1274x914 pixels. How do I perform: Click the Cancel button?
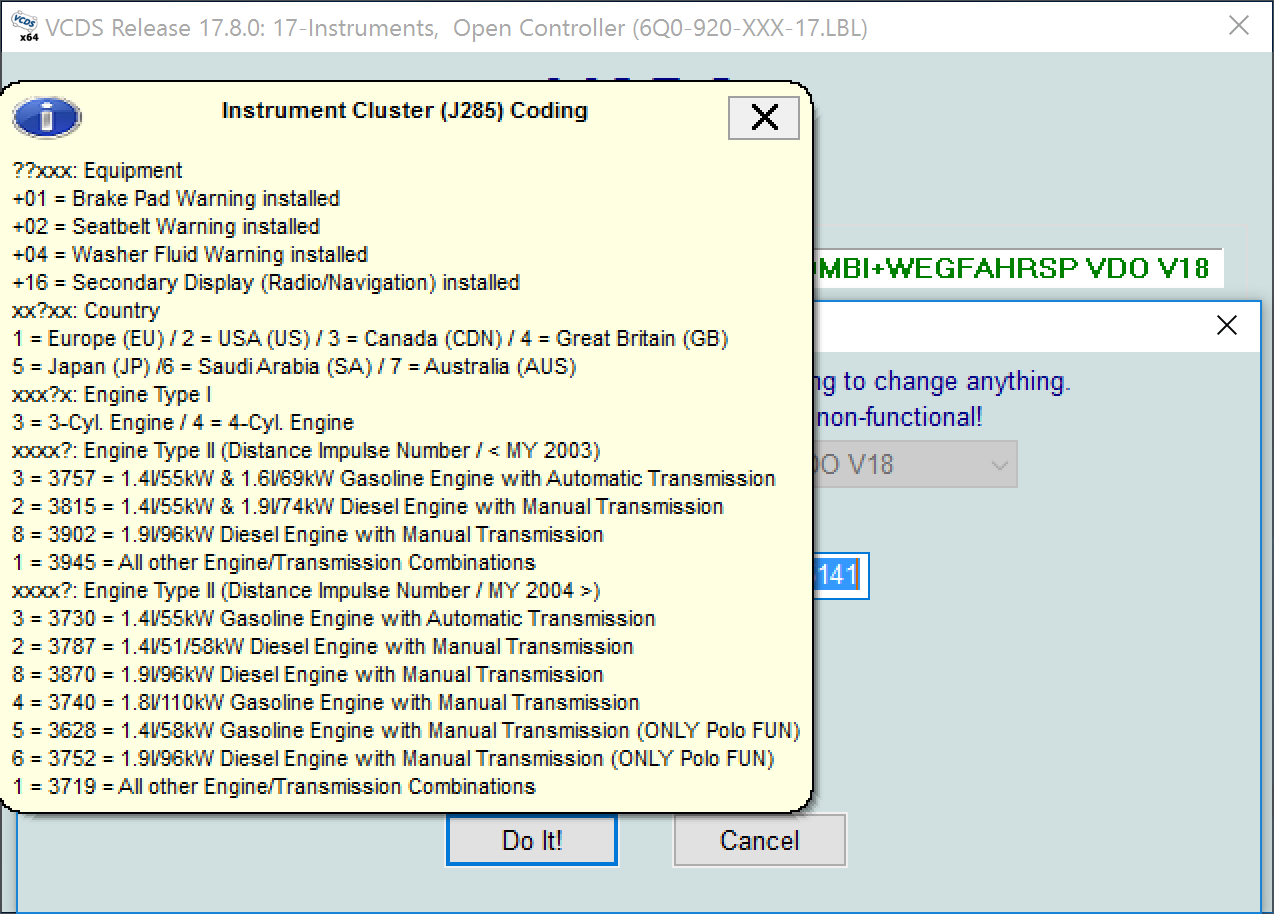pos(760,840)
